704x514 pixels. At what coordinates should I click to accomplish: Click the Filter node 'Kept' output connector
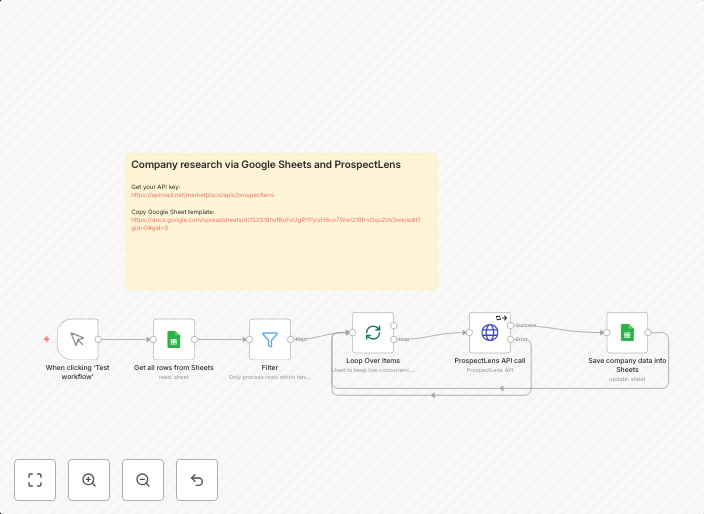[x=290, y=339]
